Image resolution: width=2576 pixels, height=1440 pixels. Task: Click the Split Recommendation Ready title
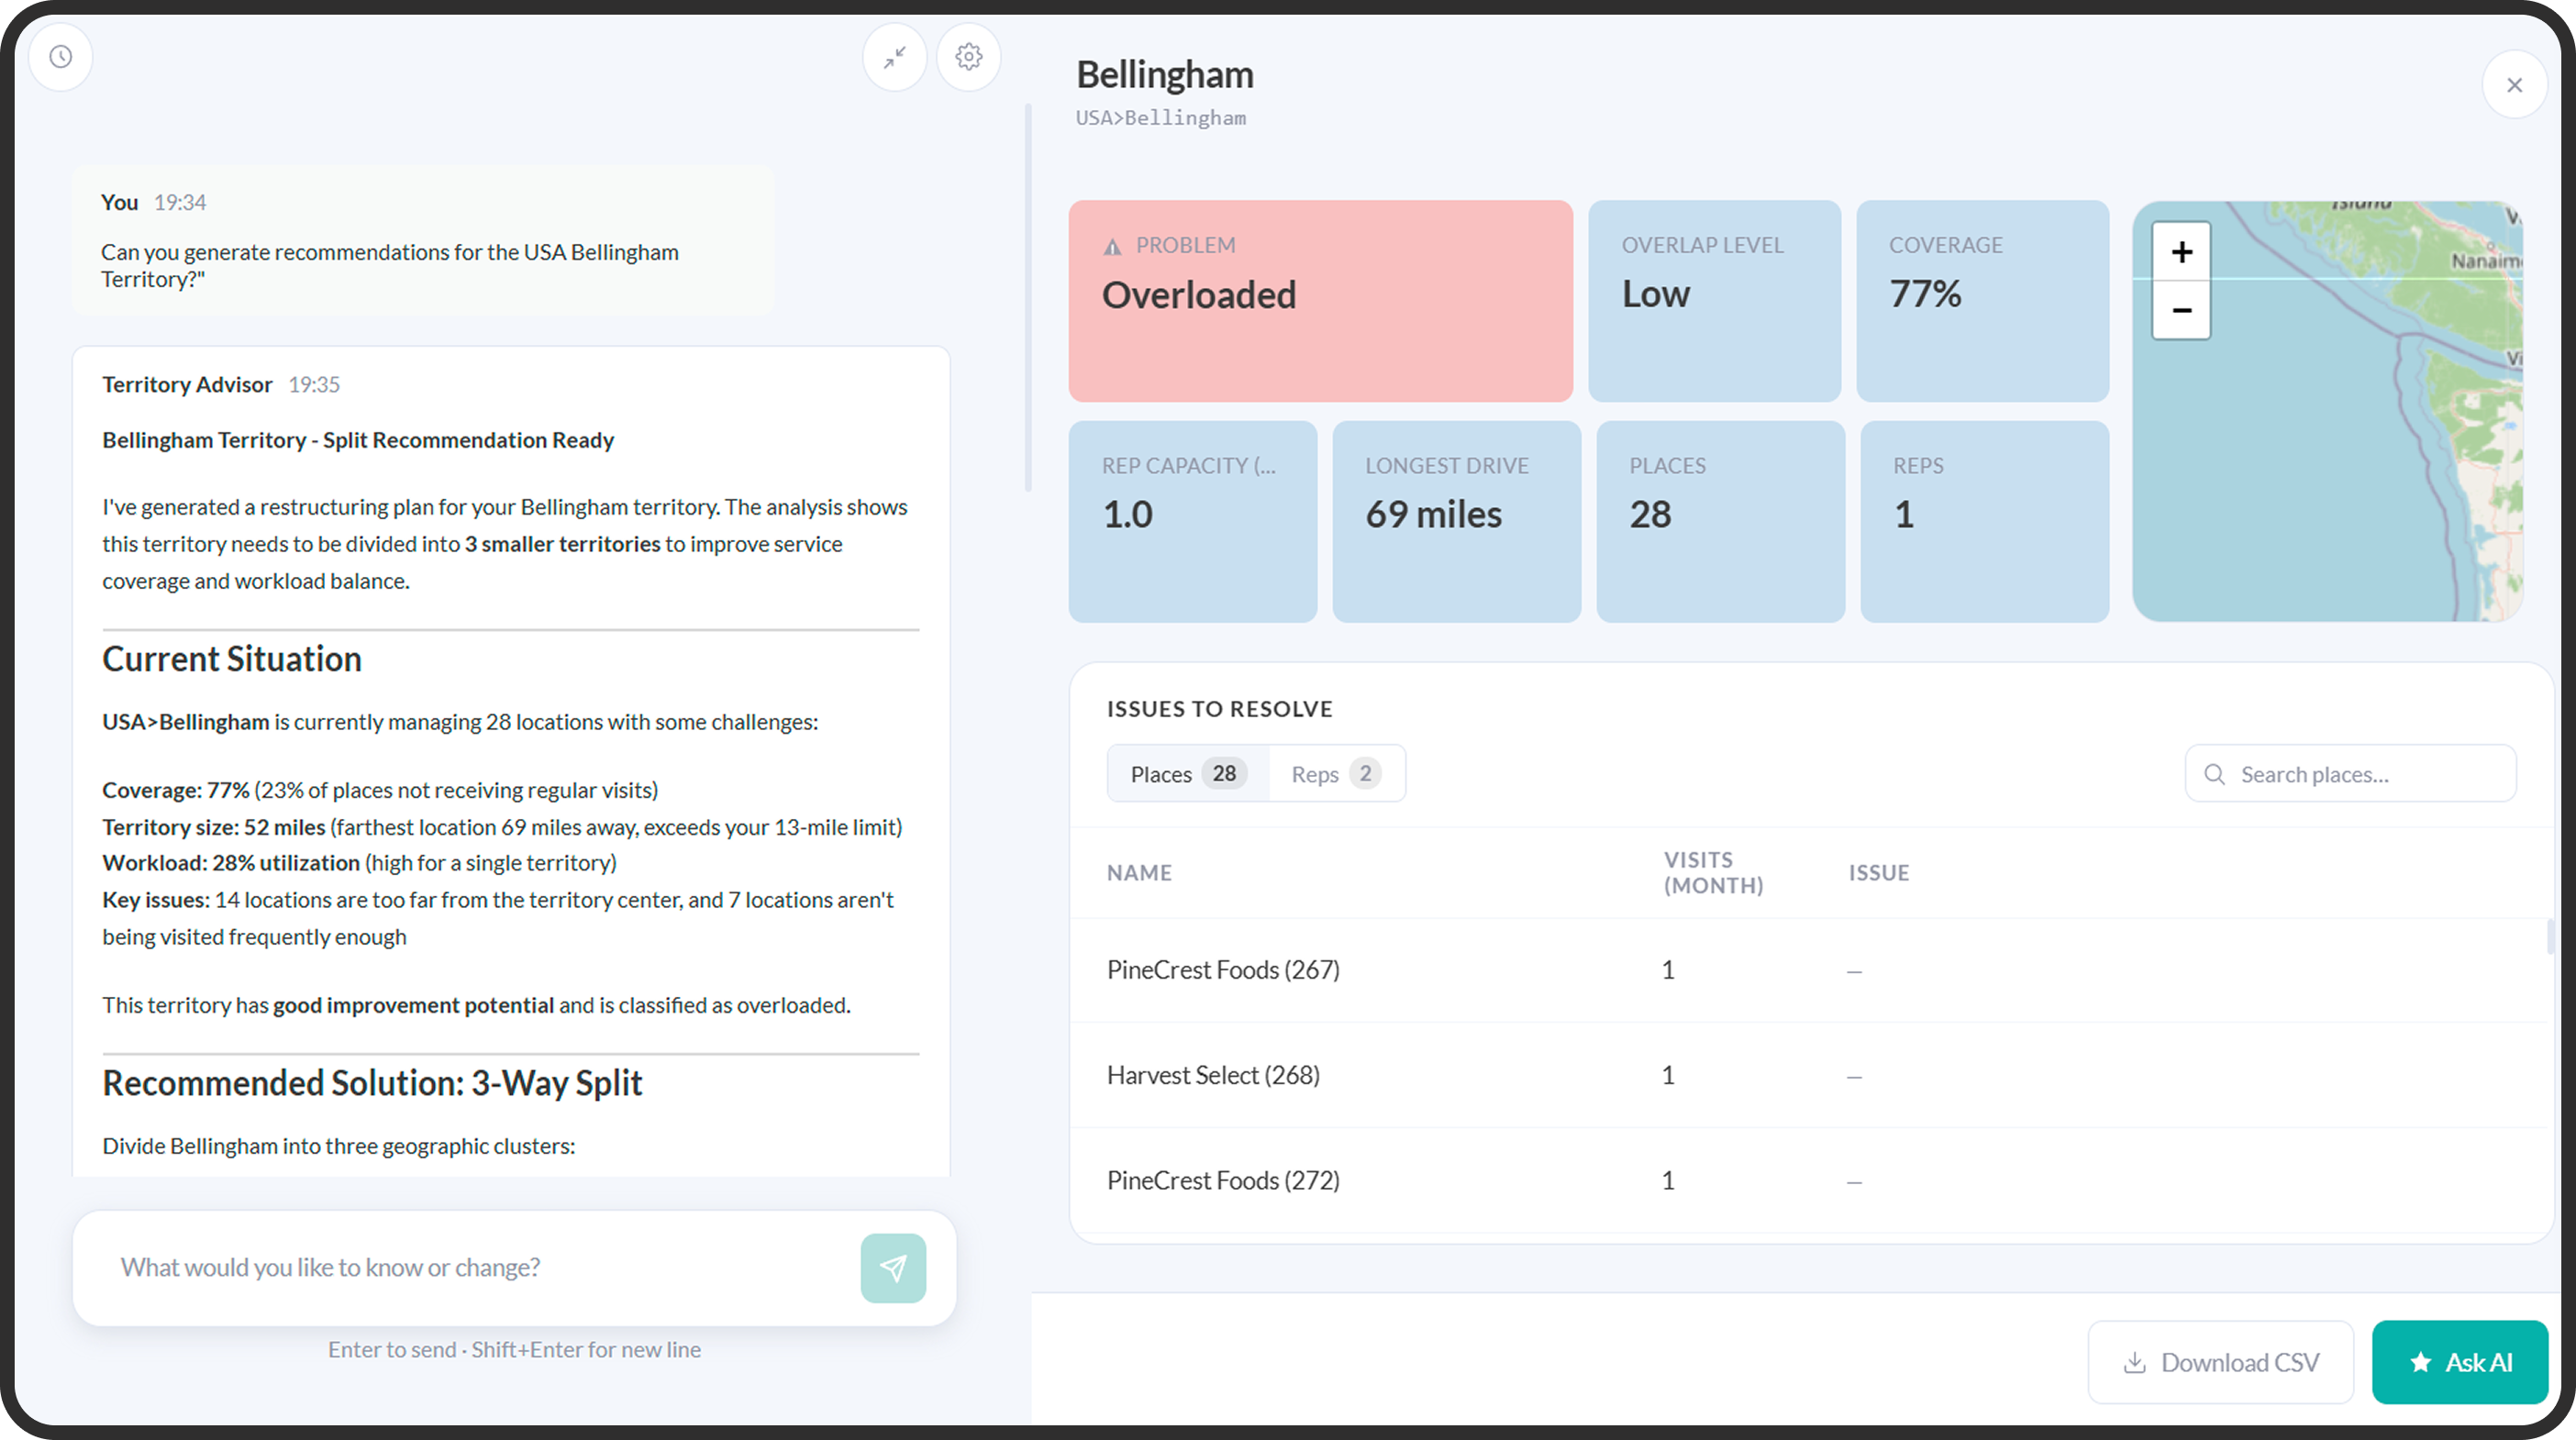point(358,440)
